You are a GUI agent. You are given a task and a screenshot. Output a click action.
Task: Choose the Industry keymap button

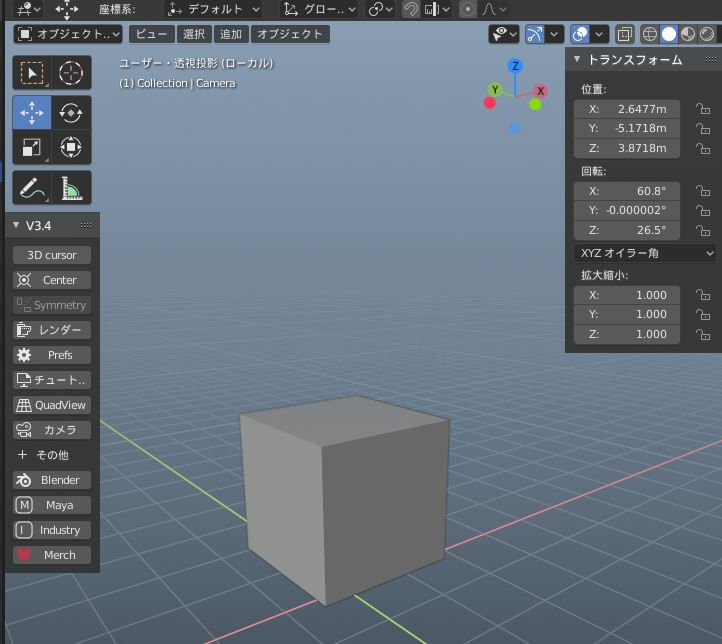52,530
